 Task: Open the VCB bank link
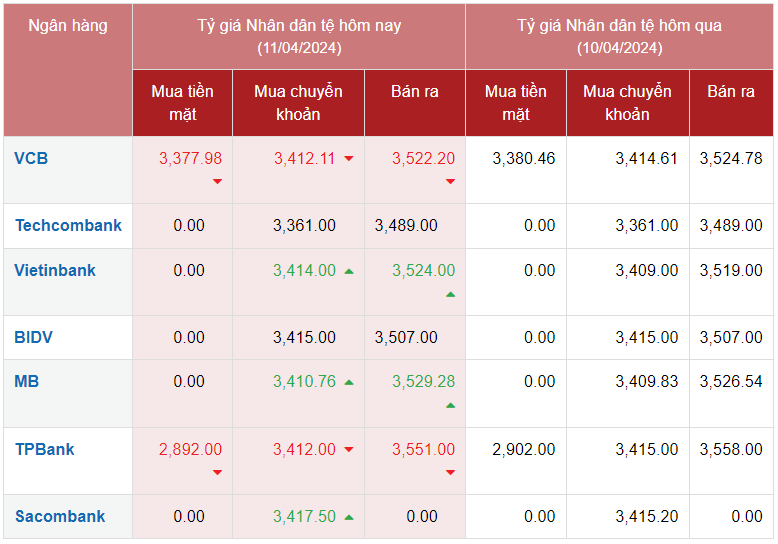(31, 158)
